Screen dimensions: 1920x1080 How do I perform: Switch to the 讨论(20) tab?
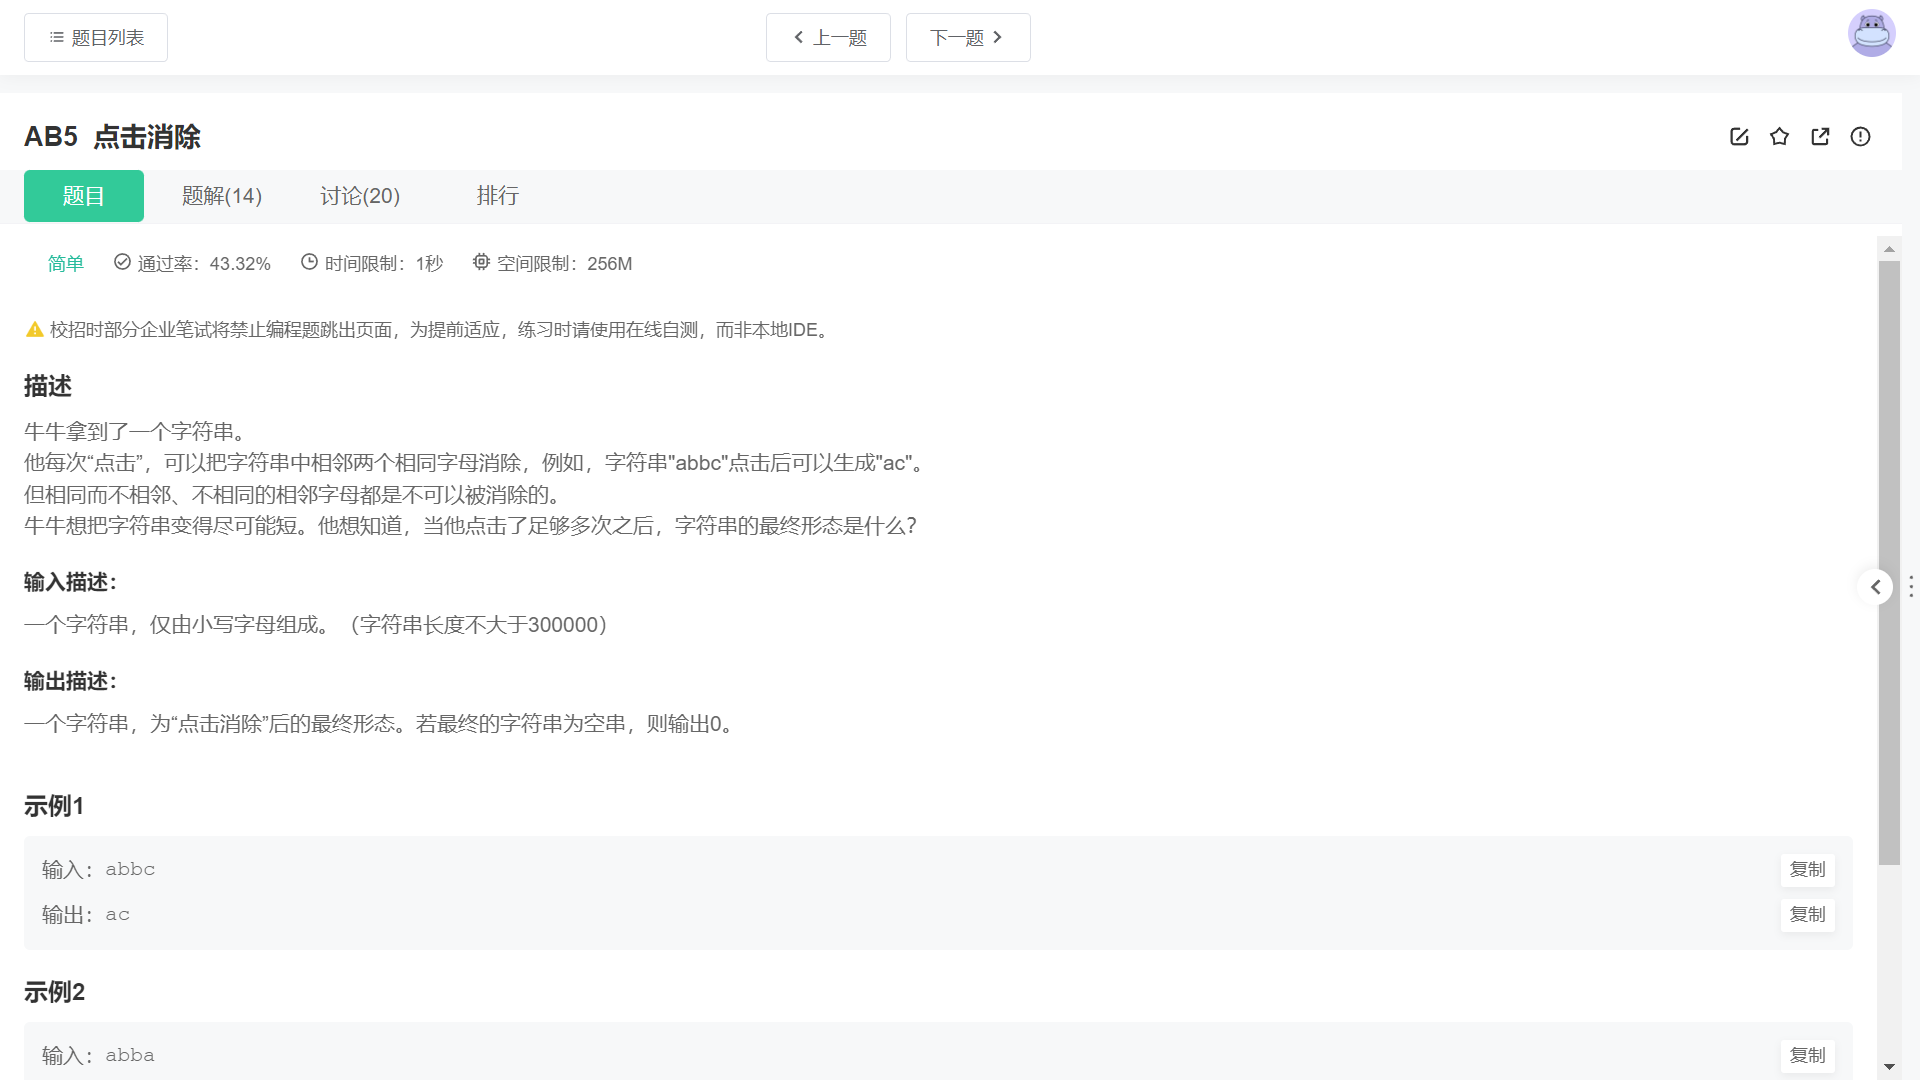click(x=360, y=196)
